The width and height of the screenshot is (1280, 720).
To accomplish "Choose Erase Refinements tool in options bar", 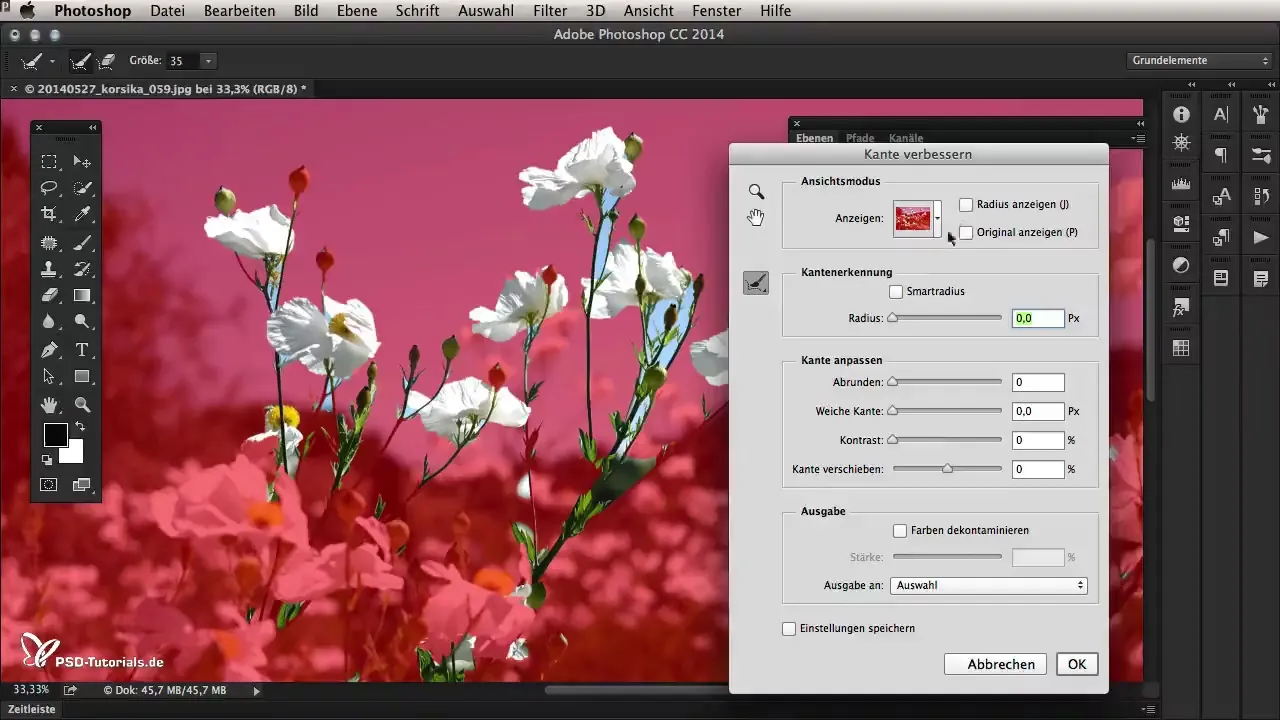I will [x=105, y=61].
